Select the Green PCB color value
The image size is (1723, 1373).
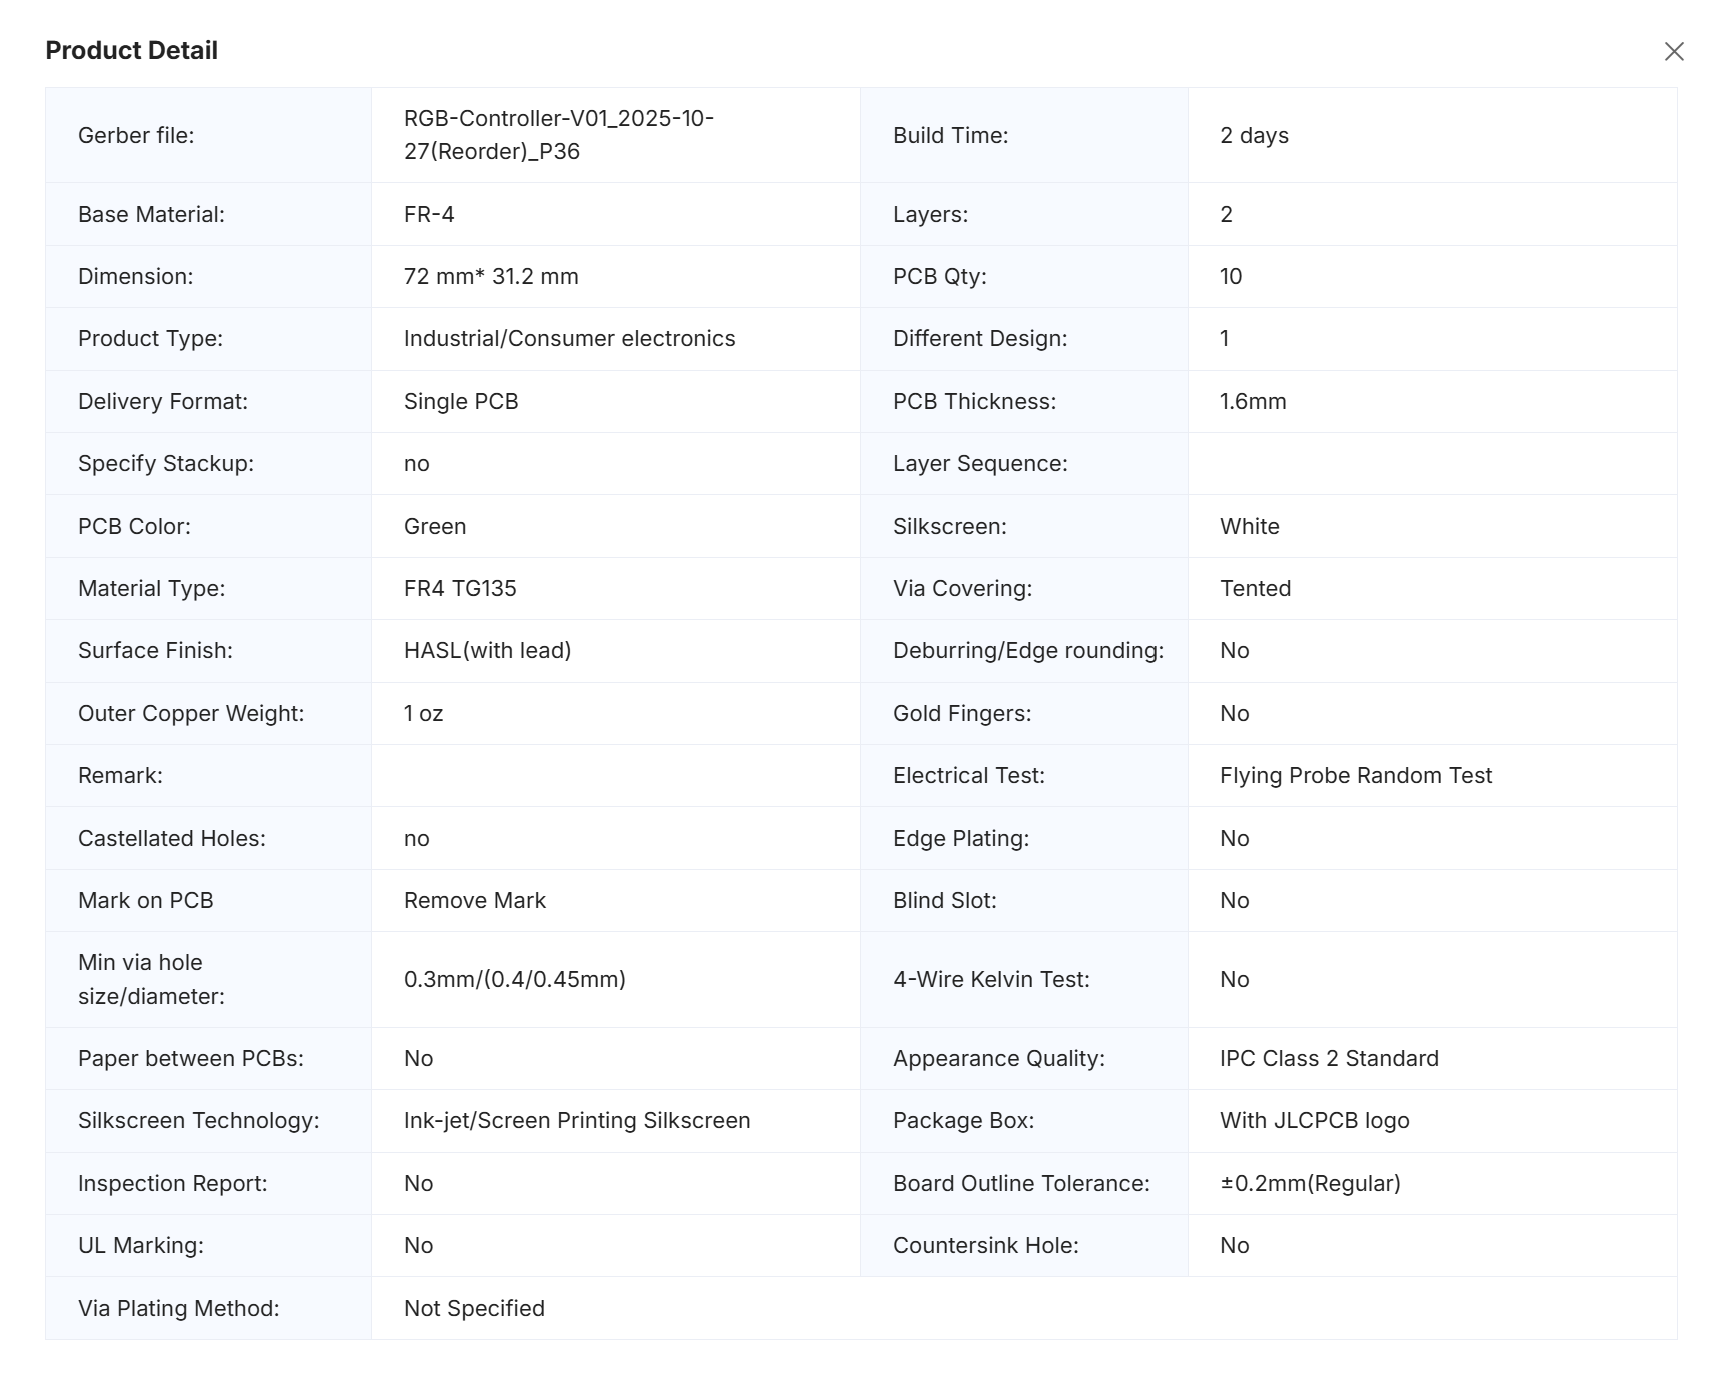coord(435,526)
